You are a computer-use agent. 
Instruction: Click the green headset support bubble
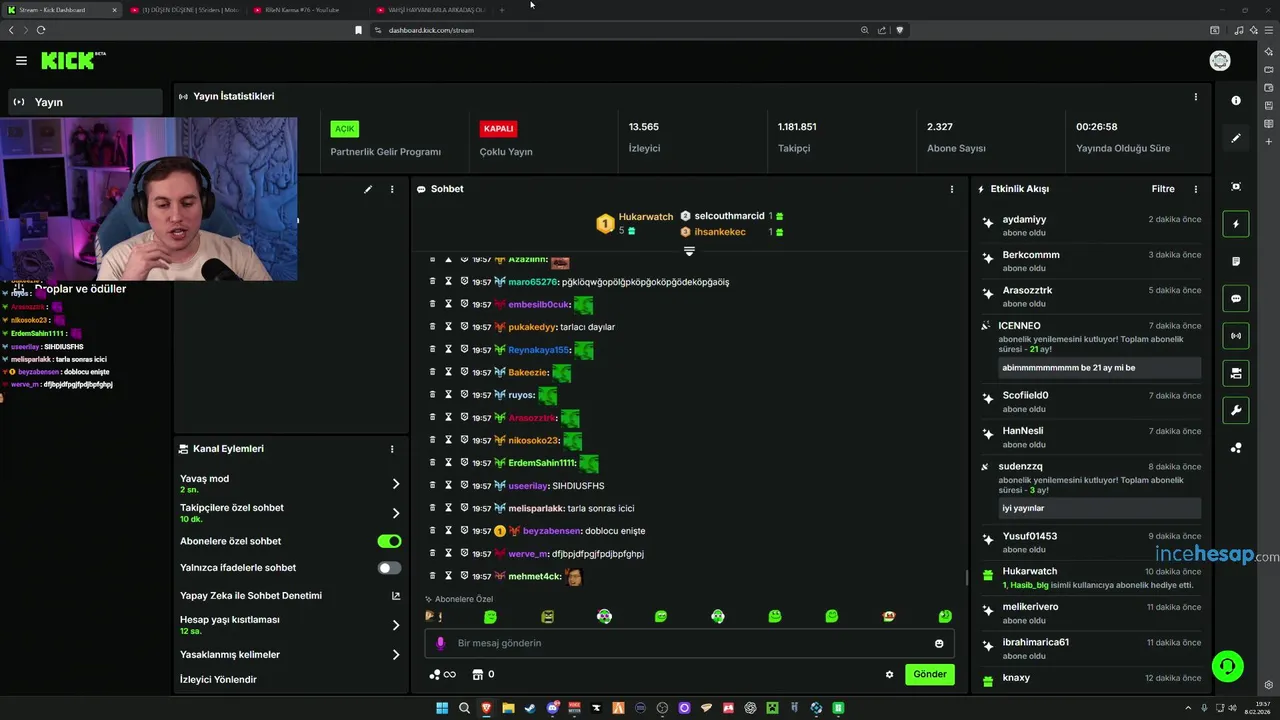click(x=1227, y=666)
